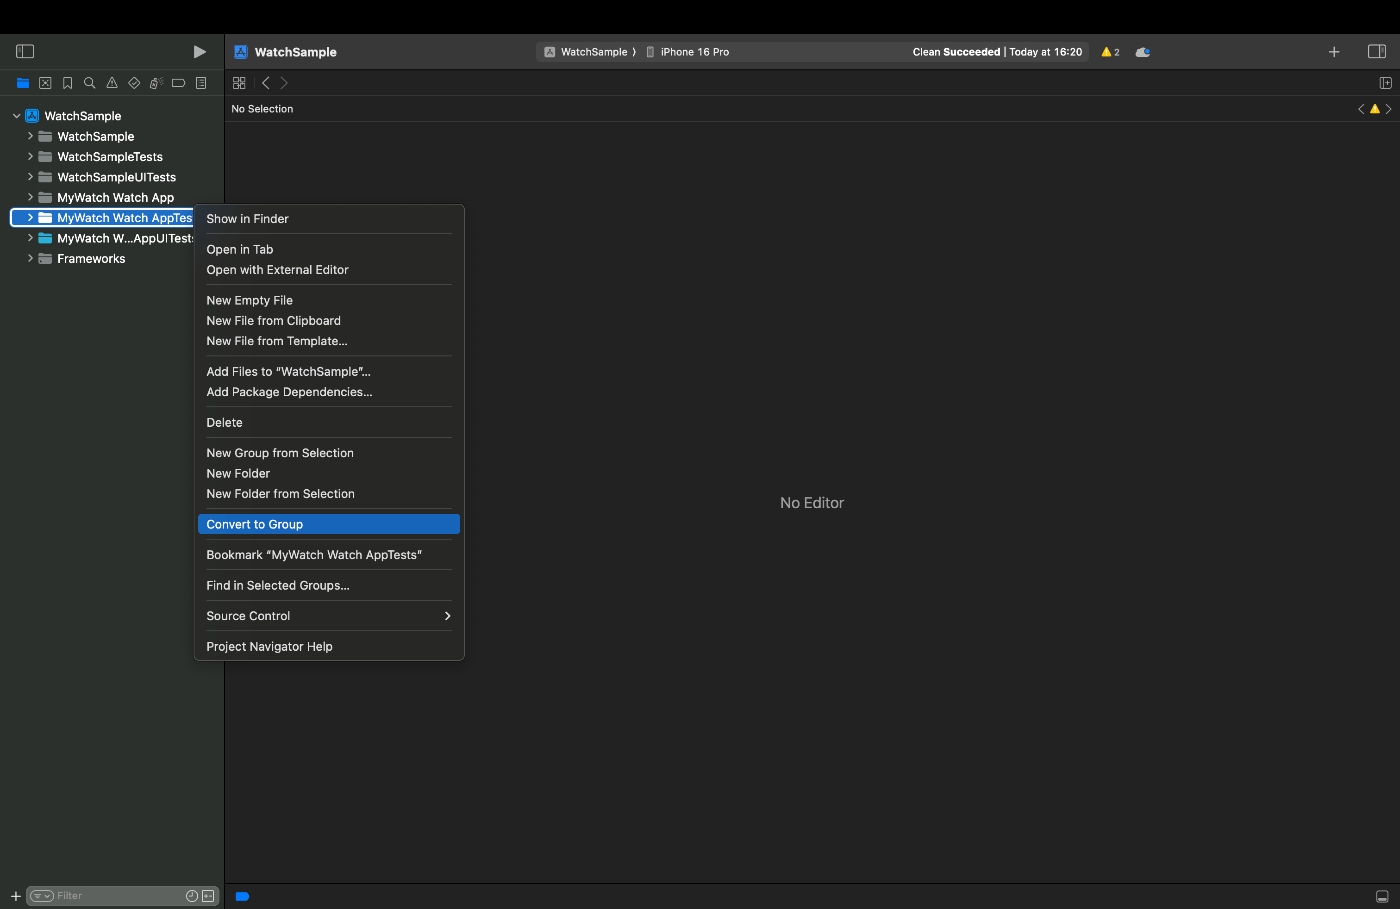Toggle the navigator sidebar panel

point(26,51)
